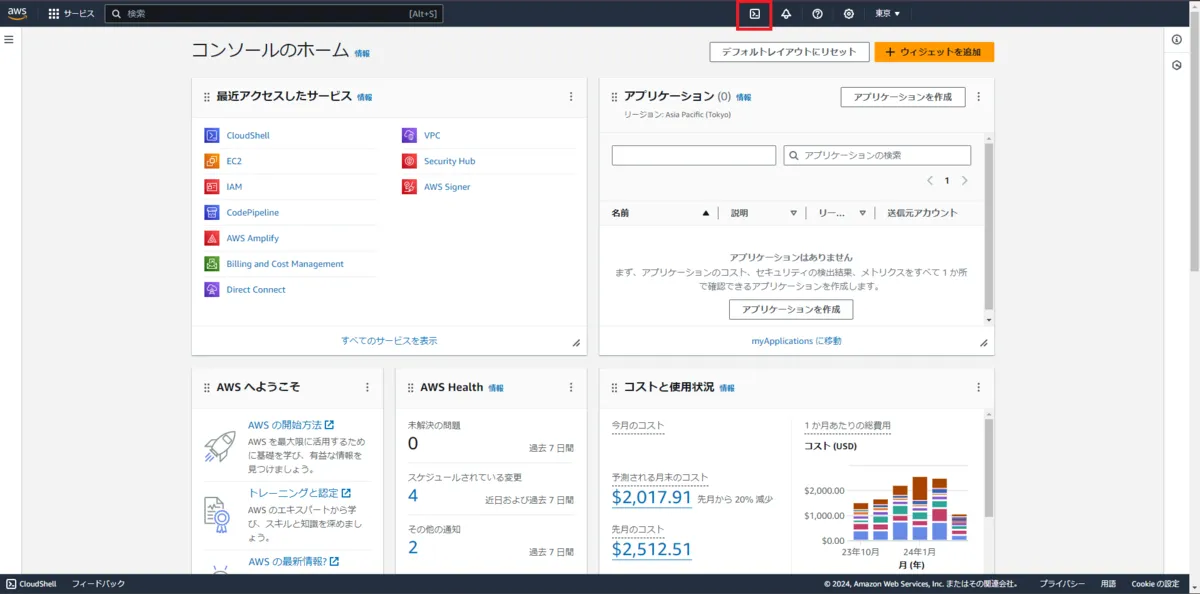The width and height of the screenshot is (1200, 594).
Task: Open the $2,512.51 last month cost link
Action: click(652, 549)
